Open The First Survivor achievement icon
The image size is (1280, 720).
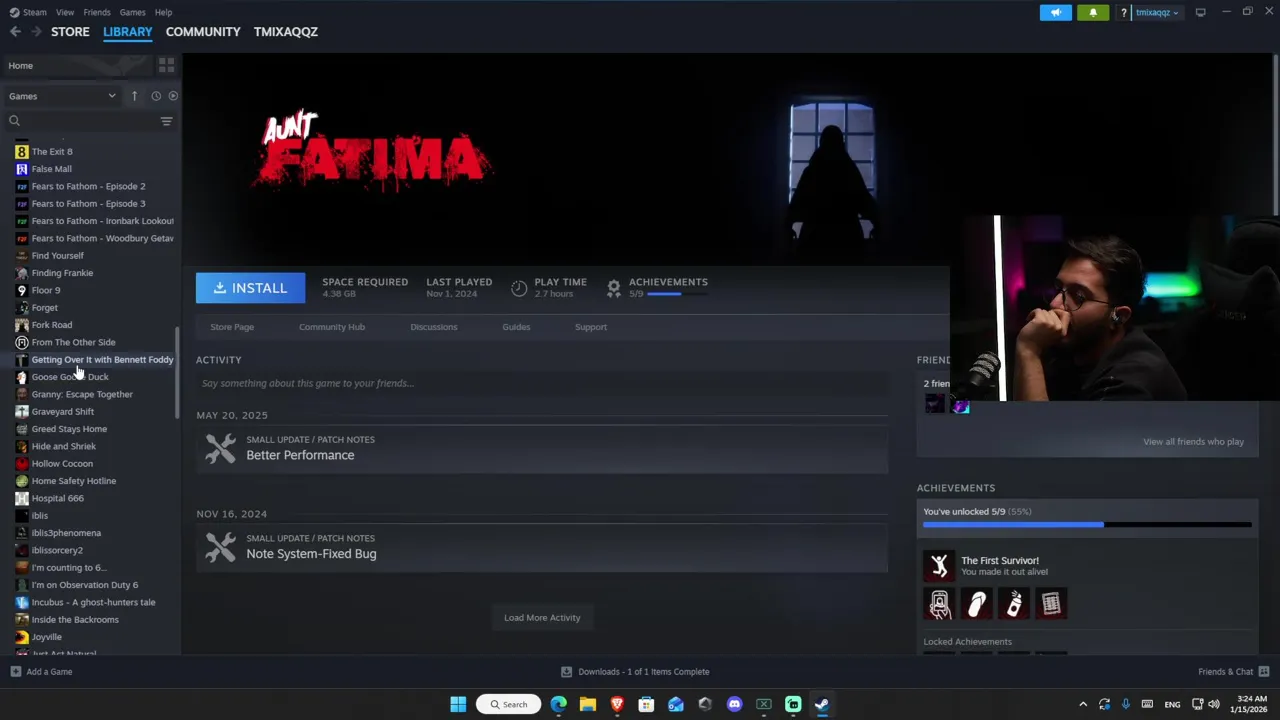[939, 566]
